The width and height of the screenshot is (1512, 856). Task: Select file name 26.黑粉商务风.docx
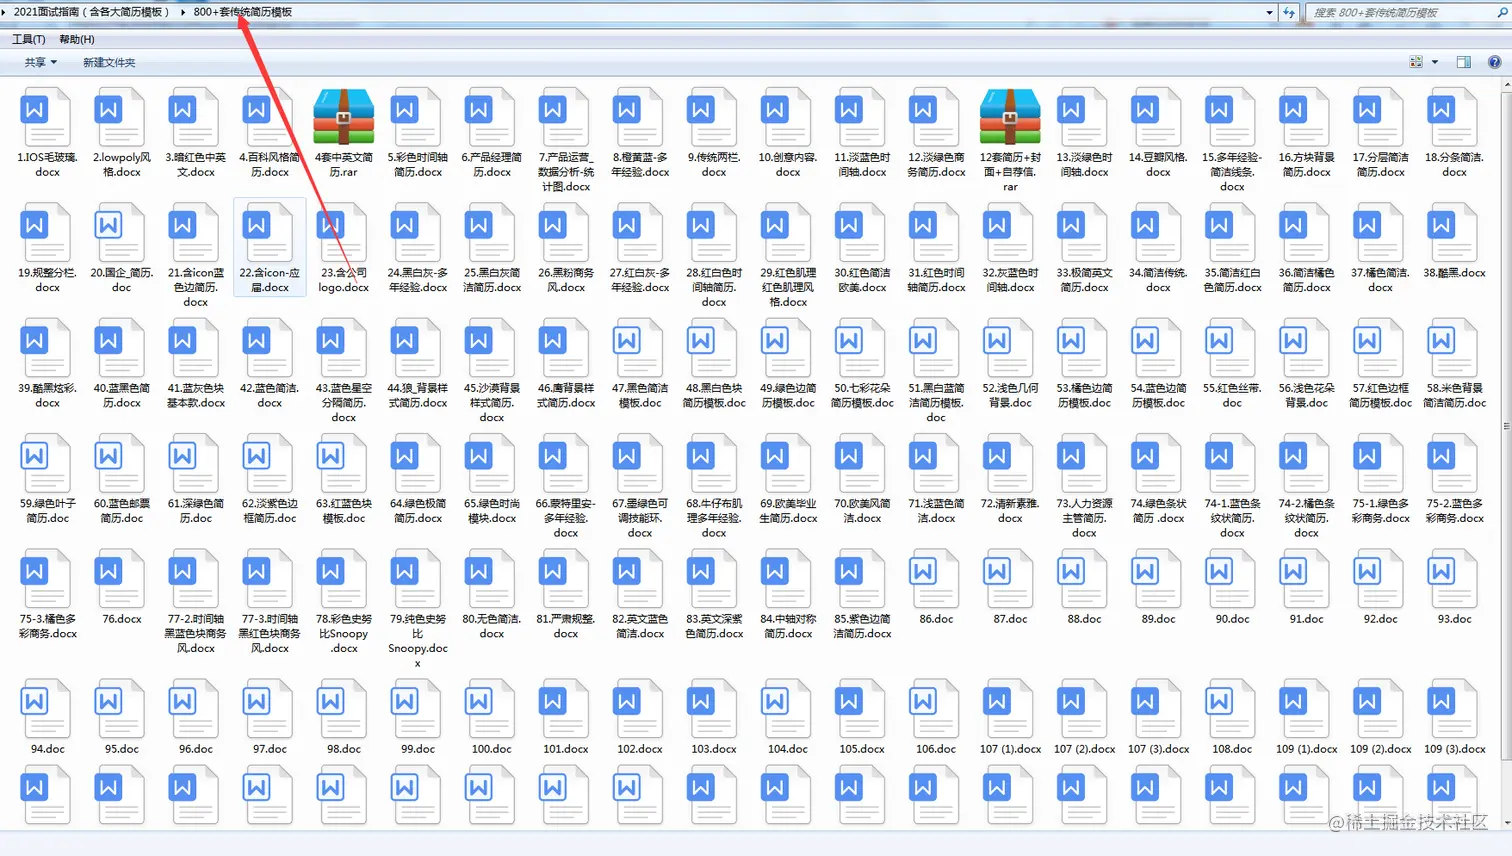pyautogui.click(x=566, y=280)
